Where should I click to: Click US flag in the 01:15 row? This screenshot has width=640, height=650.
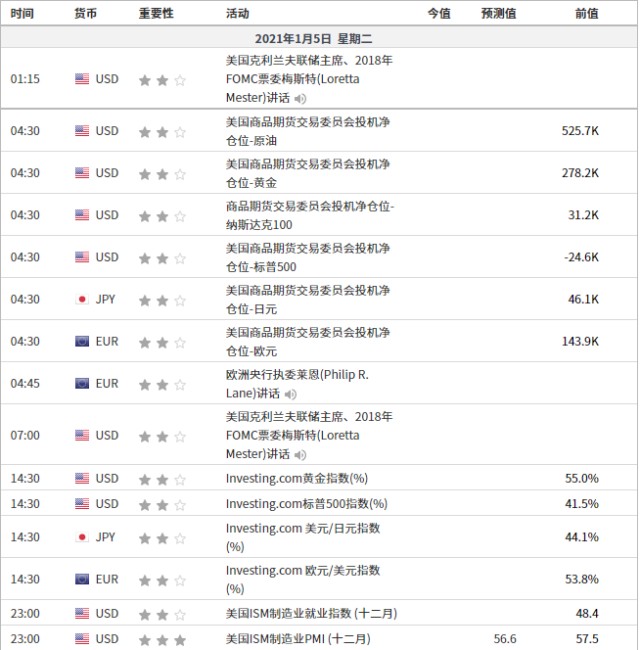82,79
